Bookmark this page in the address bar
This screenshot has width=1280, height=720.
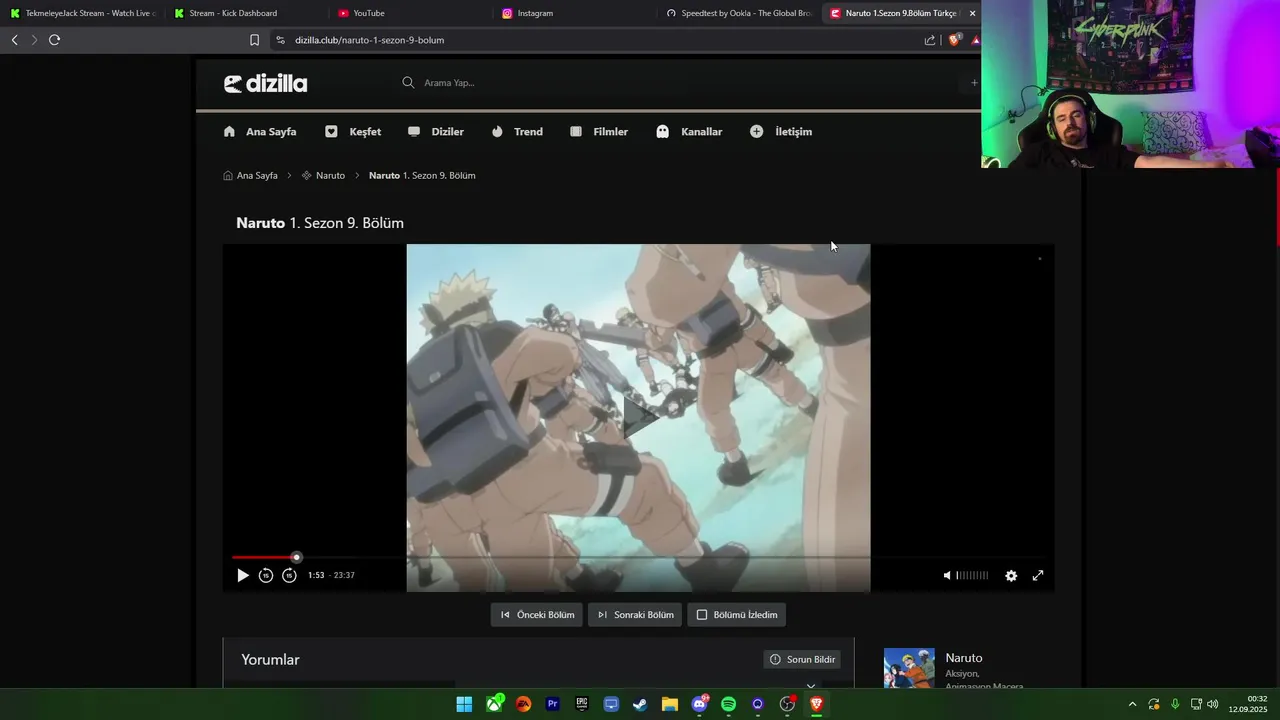coord(254,40)
